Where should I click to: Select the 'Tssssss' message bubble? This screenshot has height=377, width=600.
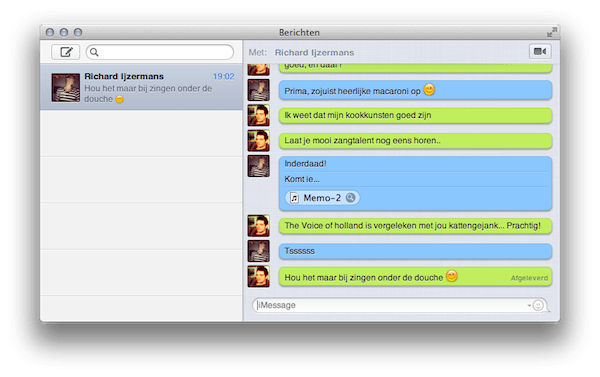click(x=415, y=251)
